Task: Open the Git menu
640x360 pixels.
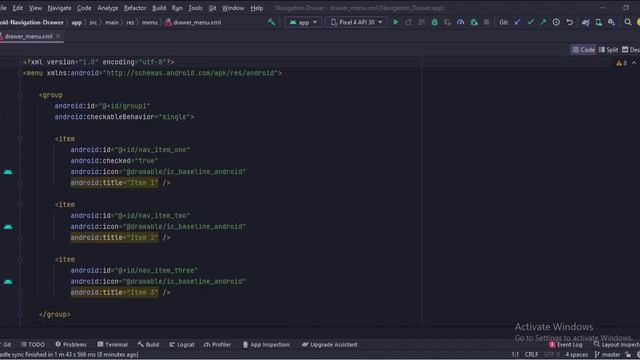Action: pyautogui.click(x=212, y=8)
